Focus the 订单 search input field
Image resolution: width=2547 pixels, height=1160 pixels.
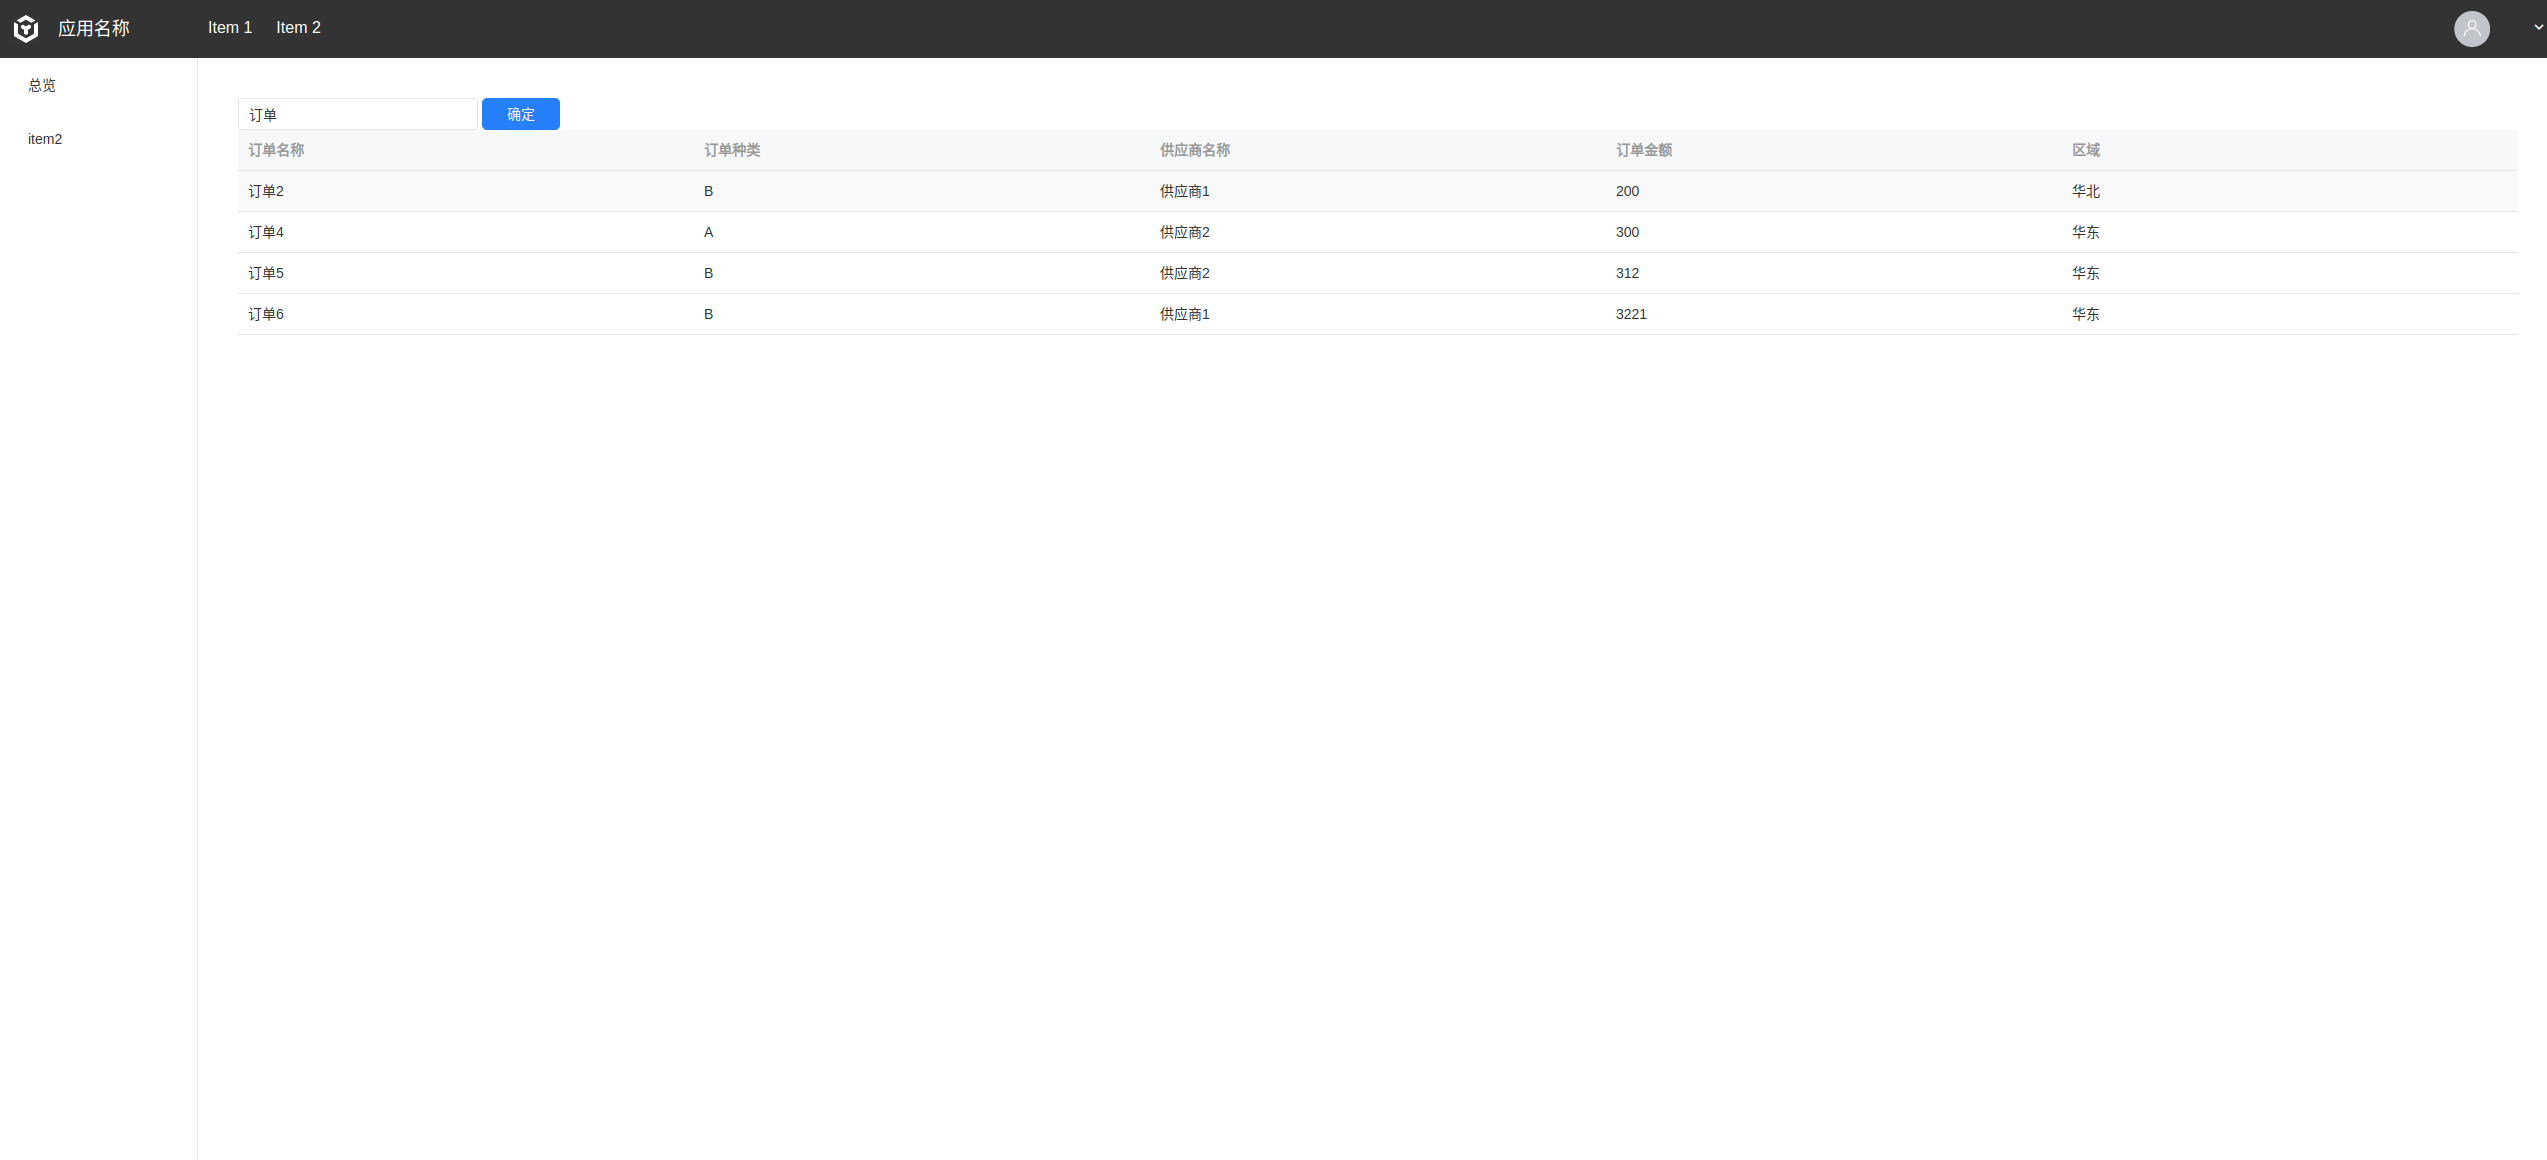coord(358,114)
